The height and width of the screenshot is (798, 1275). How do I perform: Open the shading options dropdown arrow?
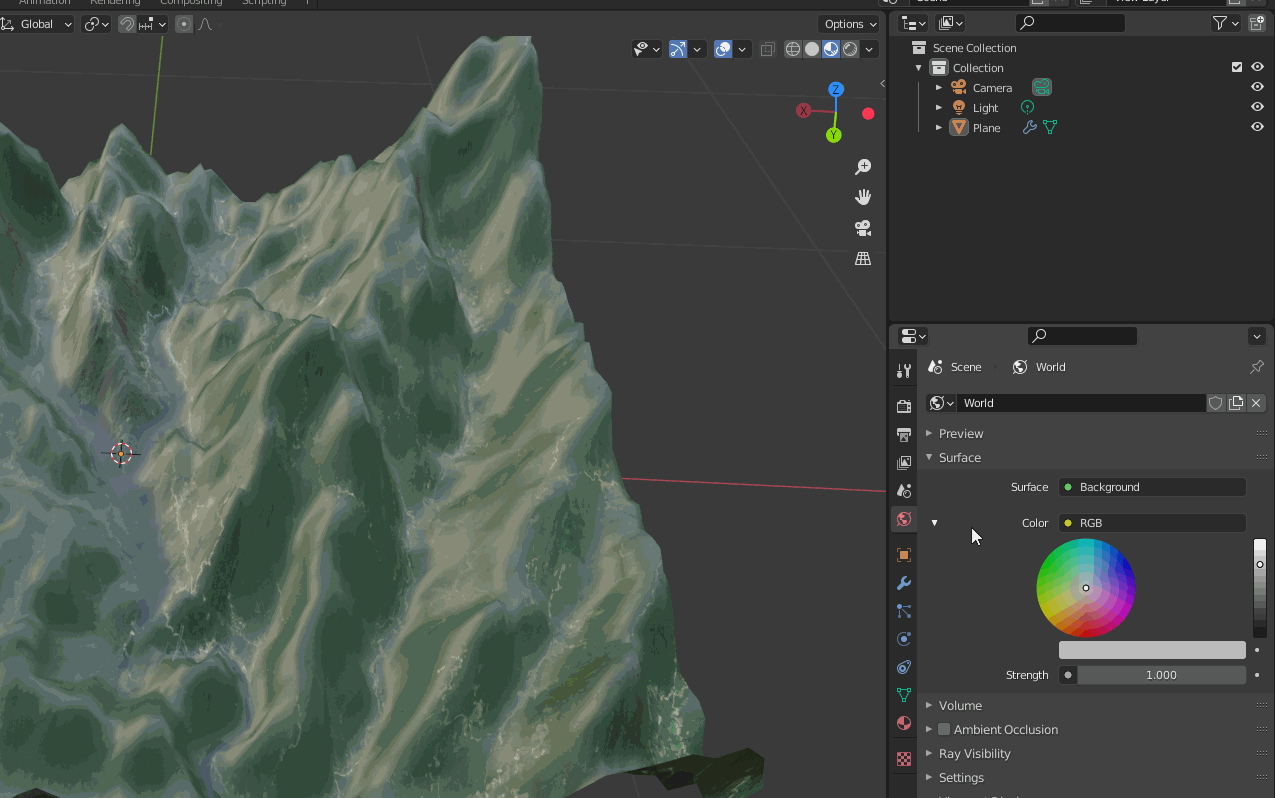870,49
